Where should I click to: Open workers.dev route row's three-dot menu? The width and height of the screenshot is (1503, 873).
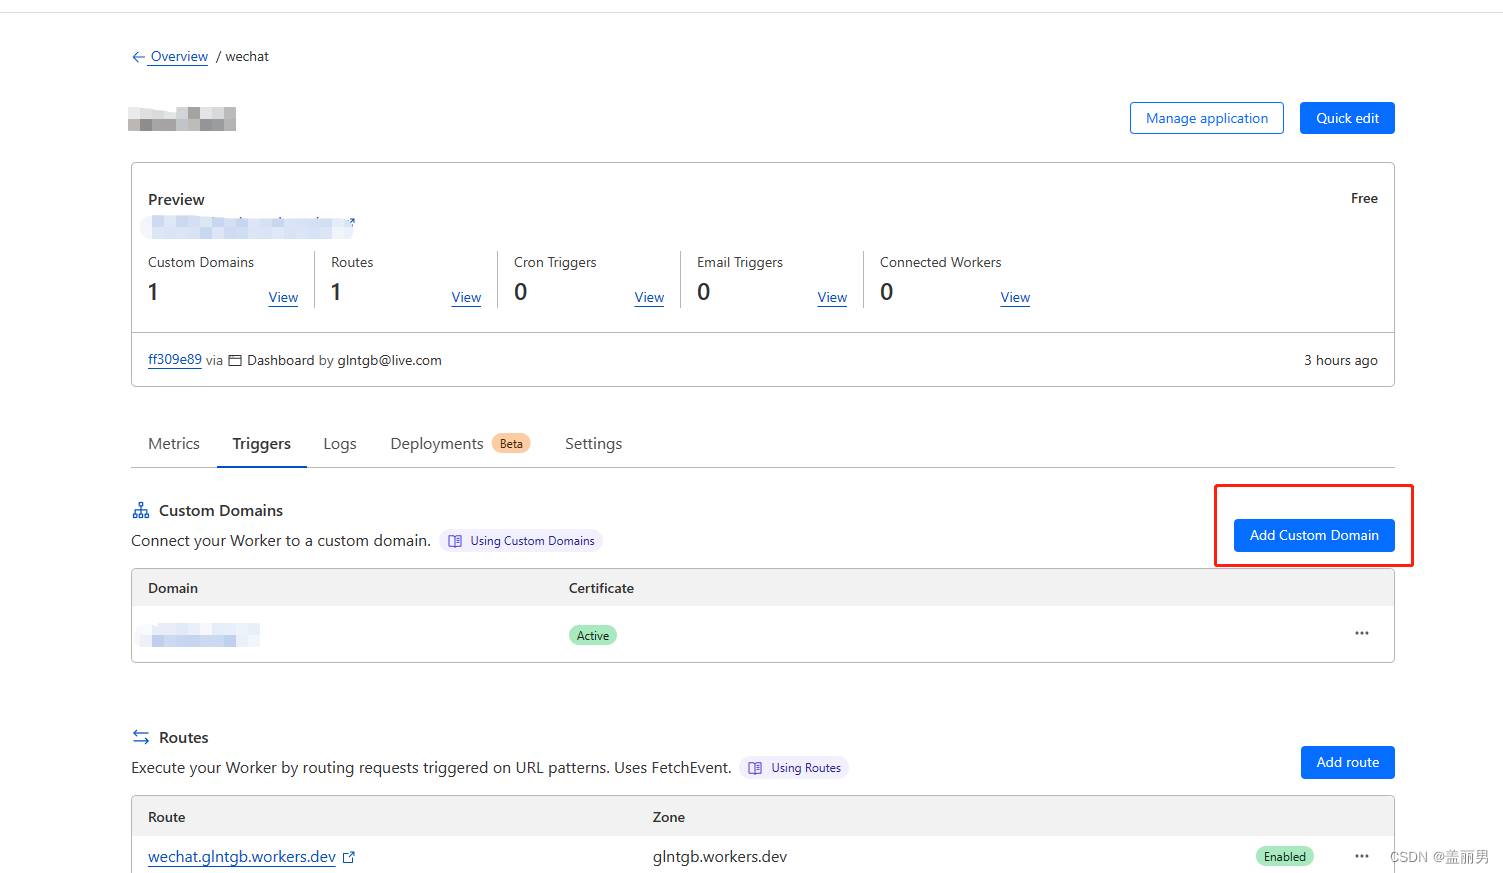click(x=1362, y=856)
